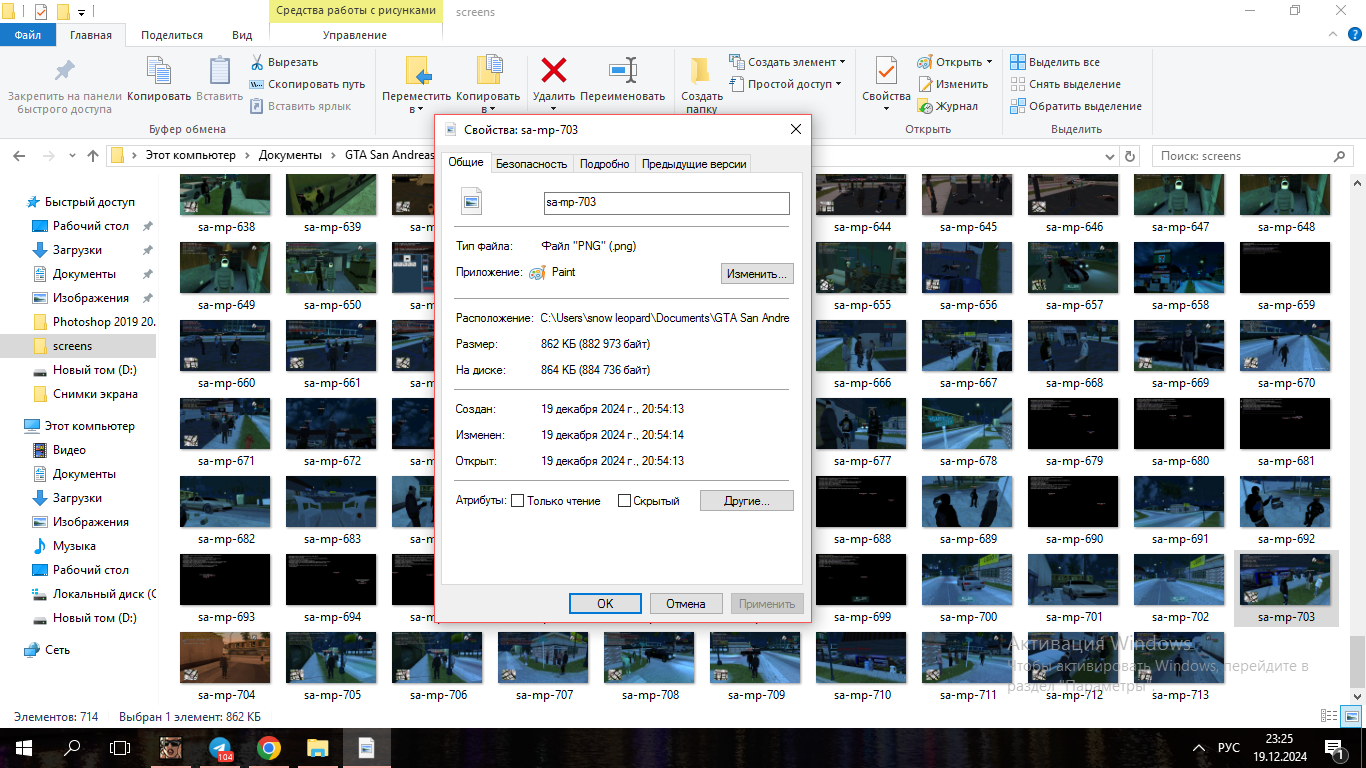The image size is (1366, 768).
Task: Click the red Delete (Удалить) icon
Action: coord(553,71)
